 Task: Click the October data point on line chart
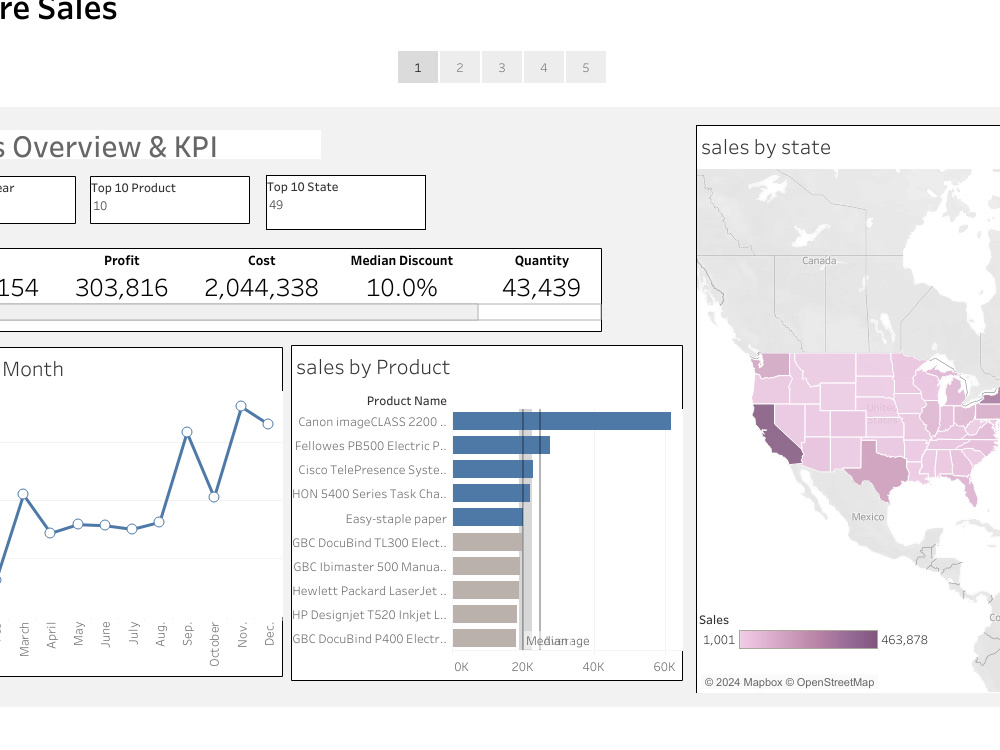tap(214, 497)
